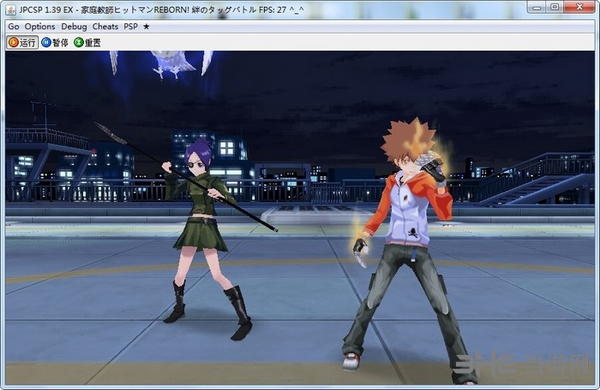600x390 pixels.
Task: Open the Debug menu
Action: 74,26
